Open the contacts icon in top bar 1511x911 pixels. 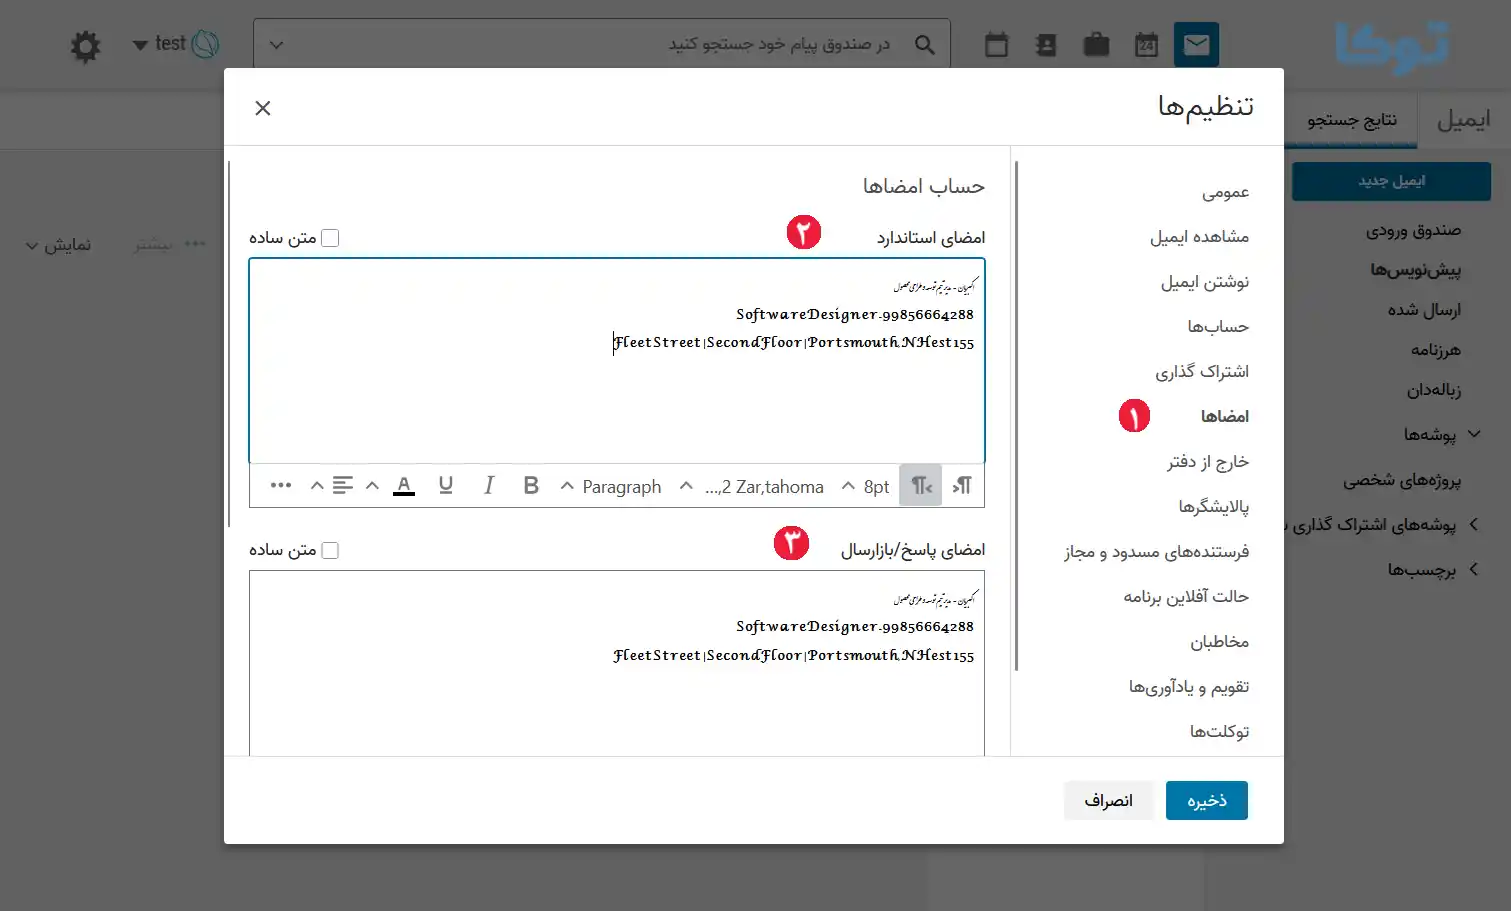coord(1046,45)
